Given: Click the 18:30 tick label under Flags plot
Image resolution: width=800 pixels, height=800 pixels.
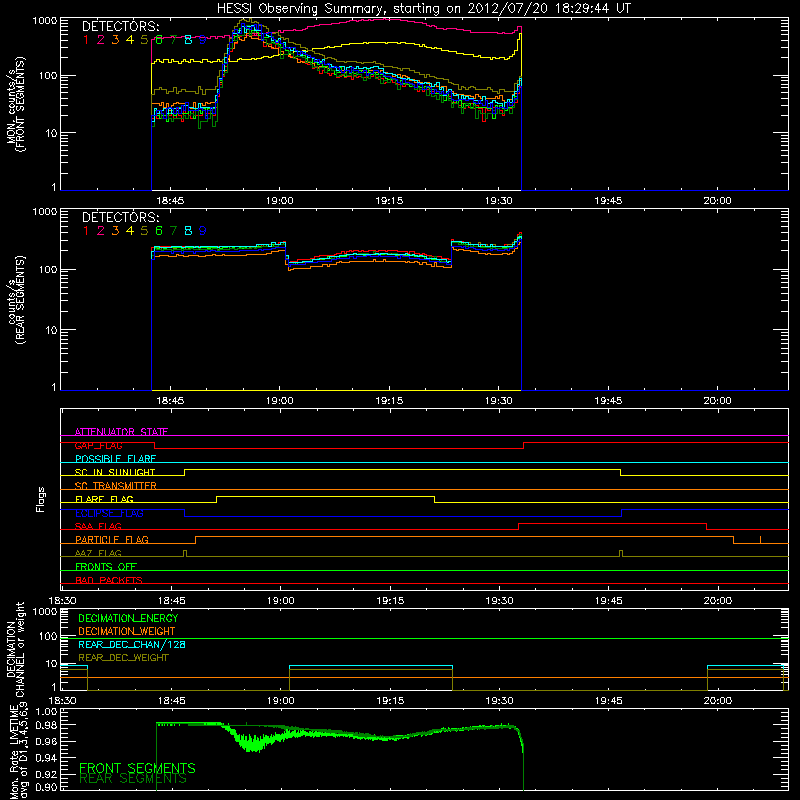Looking at the screenshot, I should point(62,601).
